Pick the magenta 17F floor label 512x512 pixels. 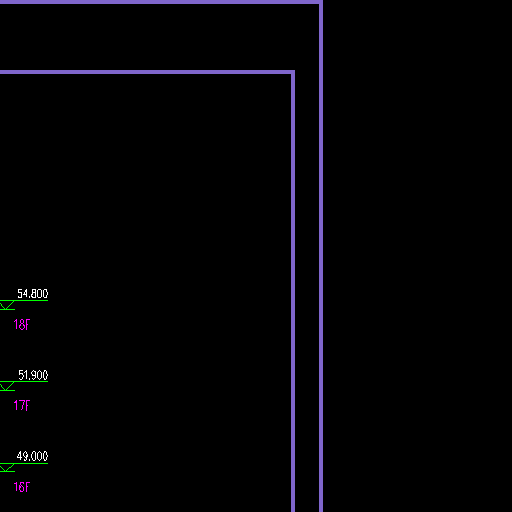point(22,405)
